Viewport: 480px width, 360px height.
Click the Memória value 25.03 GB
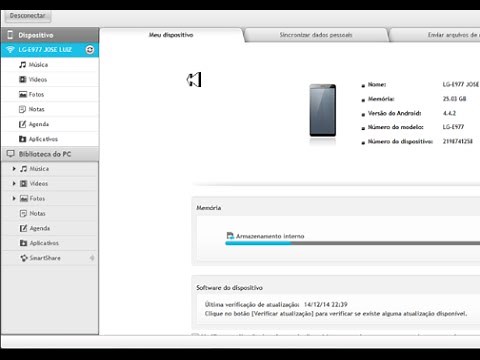454,99
